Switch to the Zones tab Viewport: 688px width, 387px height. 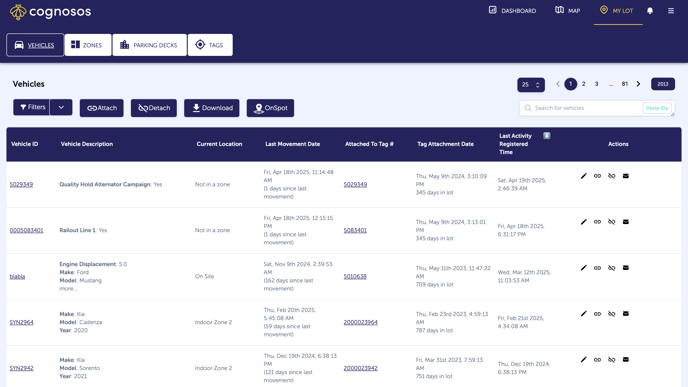point(88,45)
